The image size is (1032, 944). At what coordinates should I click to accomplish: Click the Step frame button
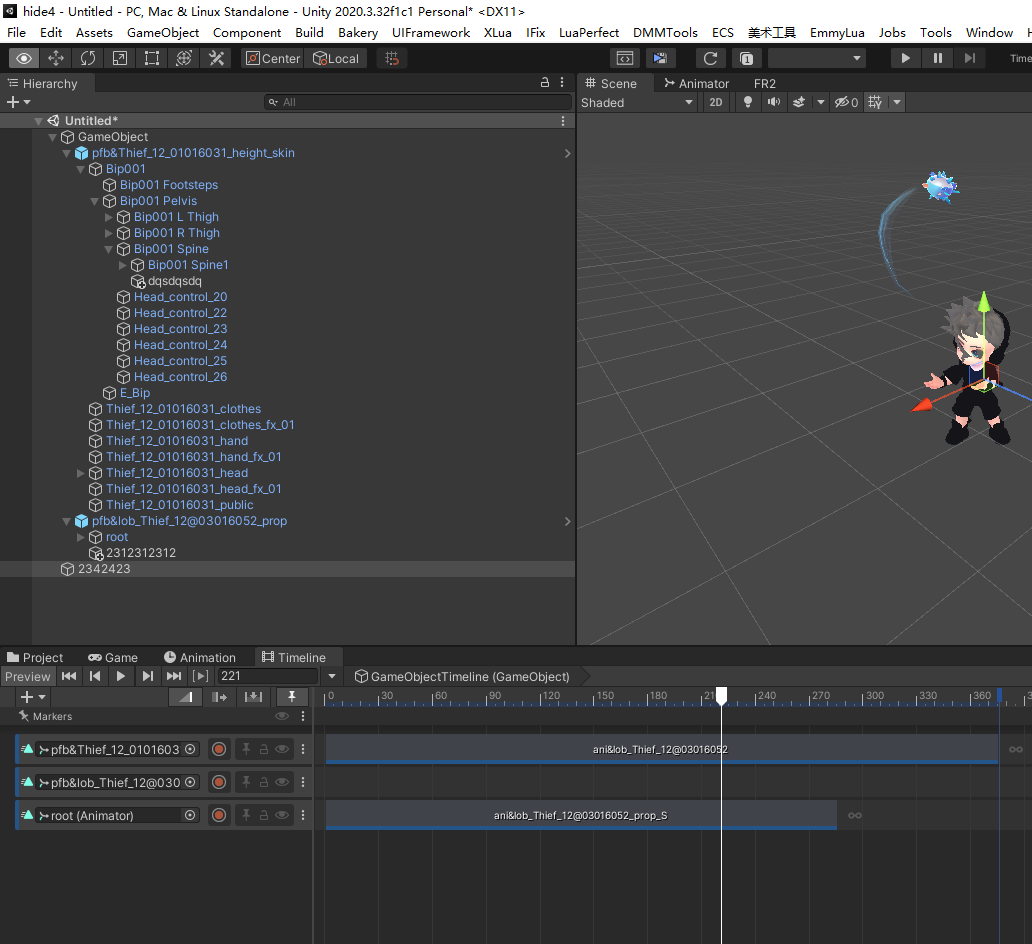[x=969, y=59]
